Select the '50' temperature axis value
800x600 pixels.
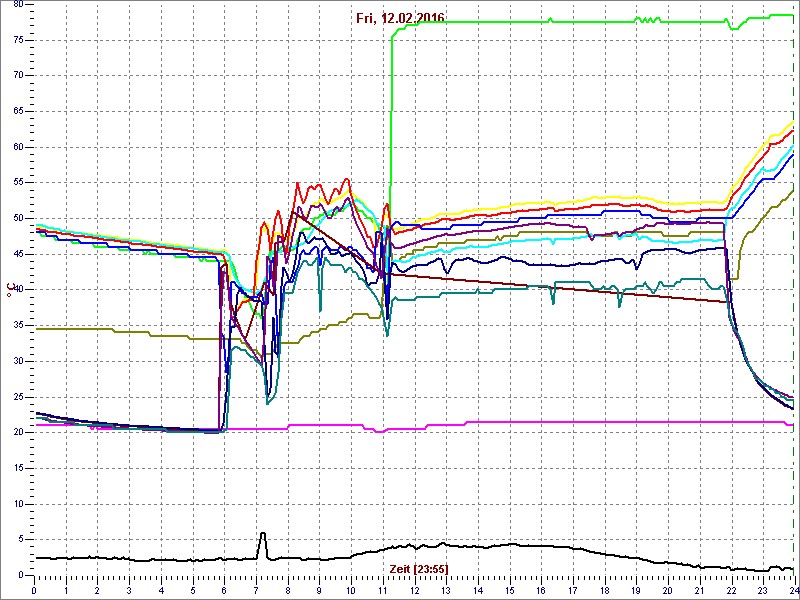coord(18,218)
